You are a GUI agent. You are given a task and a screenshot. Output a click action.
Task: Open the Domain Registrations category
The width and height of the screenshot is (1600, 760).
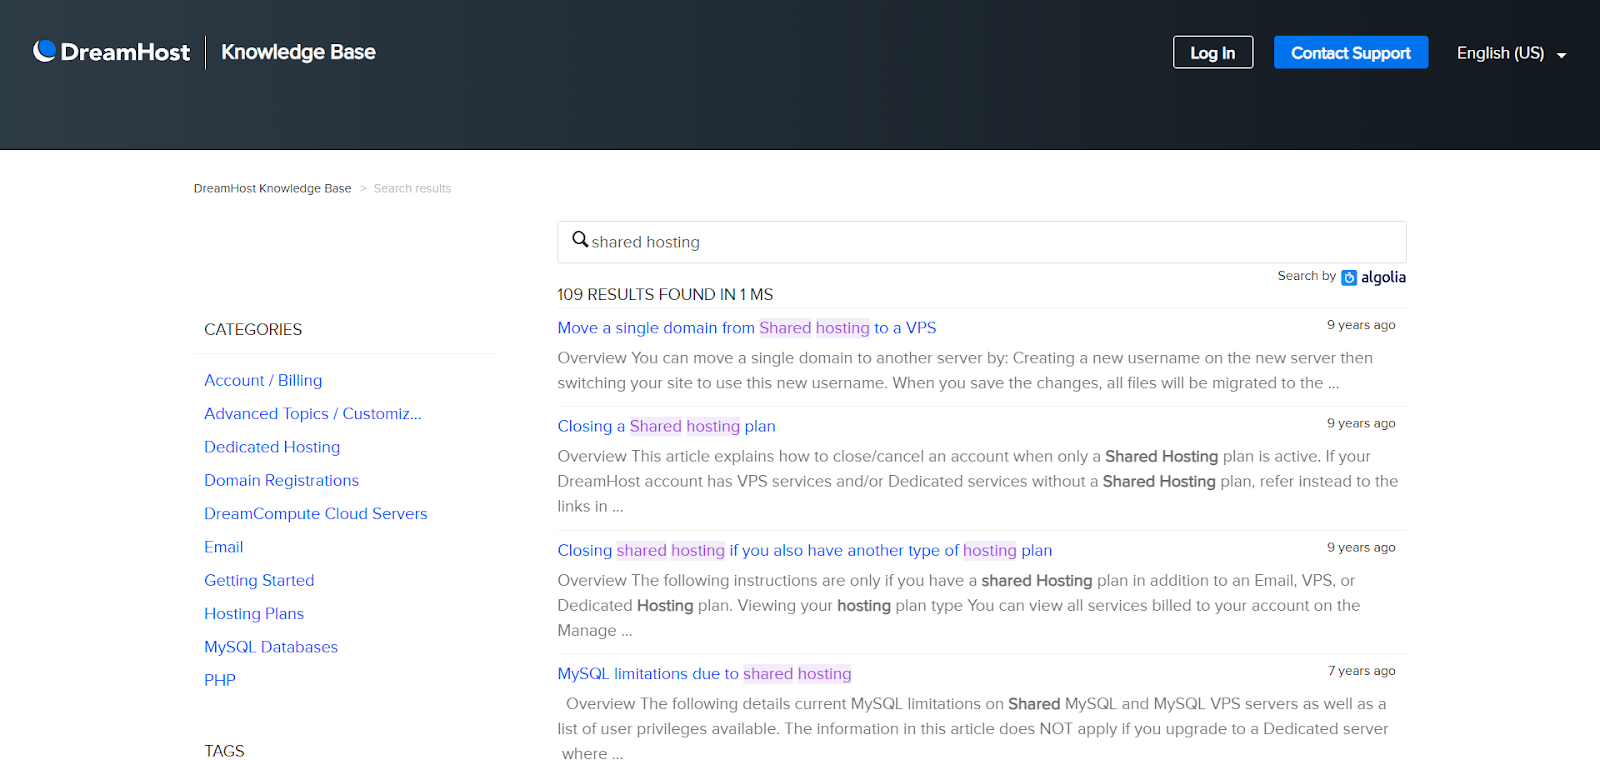[281, 480]
